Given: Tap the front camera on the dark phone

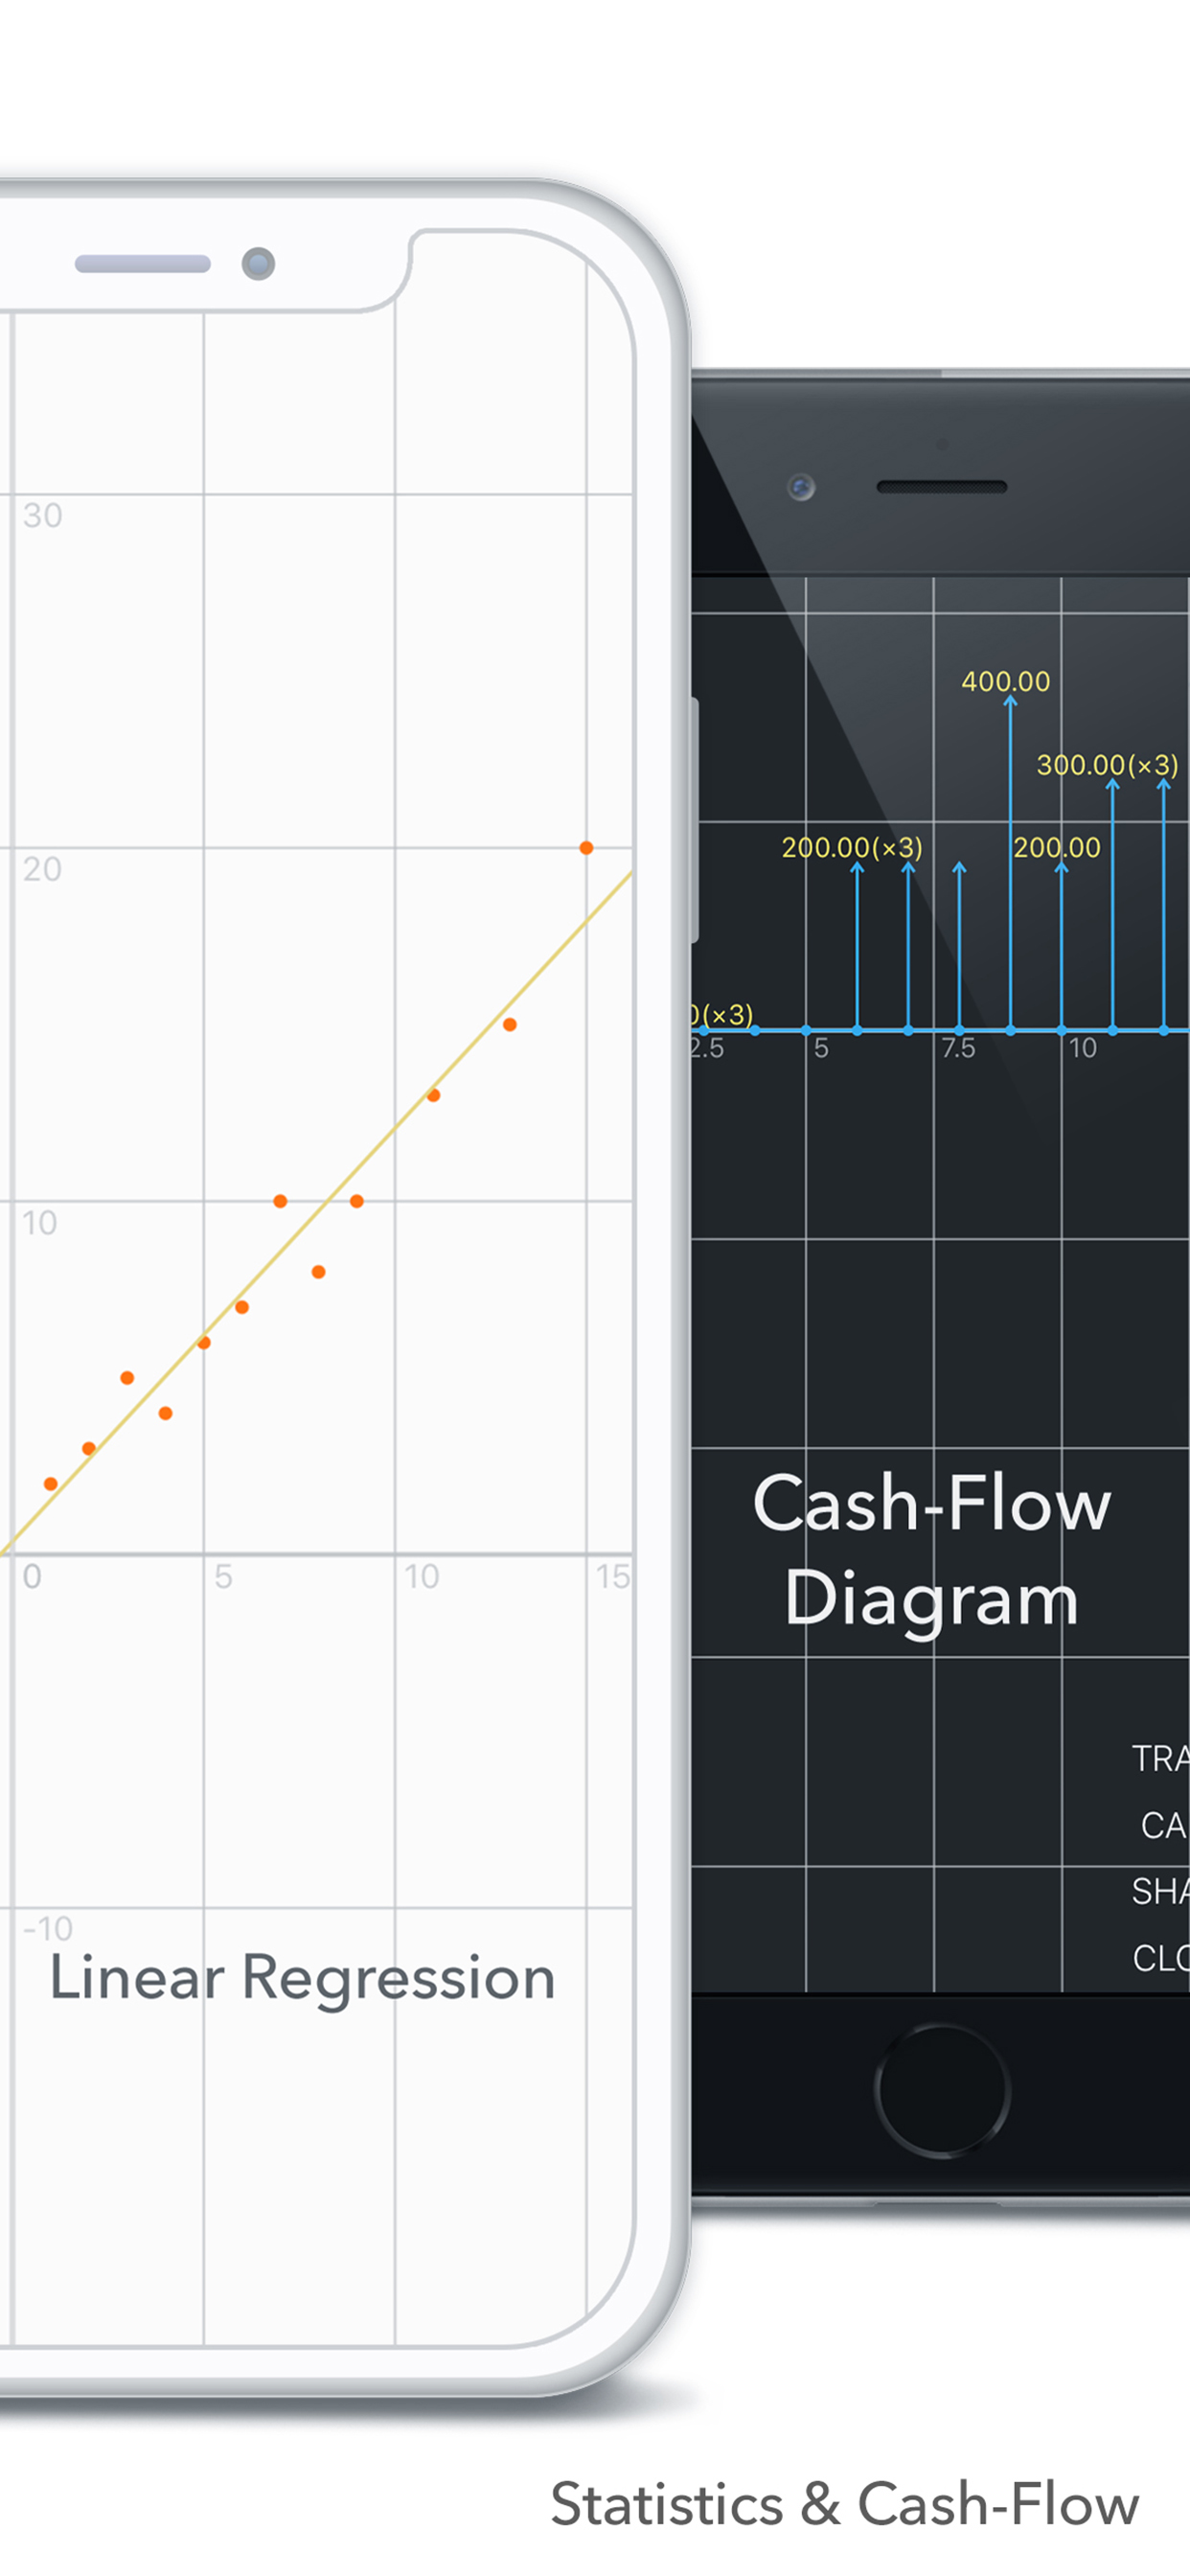Looking at the screenshot, I should click(x=801, y=487).
